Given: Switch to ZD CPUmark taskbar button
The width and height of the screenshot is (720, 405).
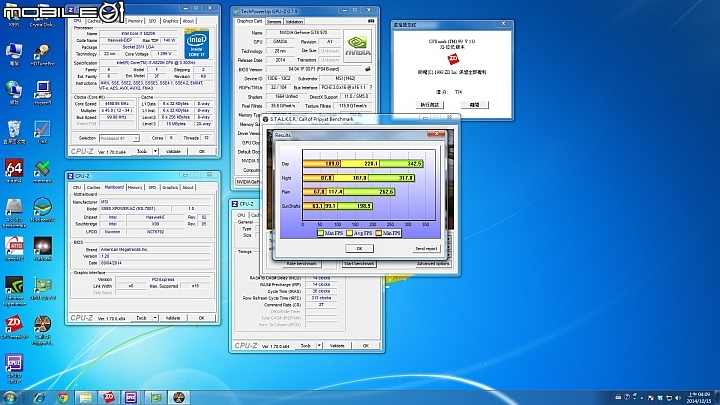Looking at the screenshot, I should (109, 397).
